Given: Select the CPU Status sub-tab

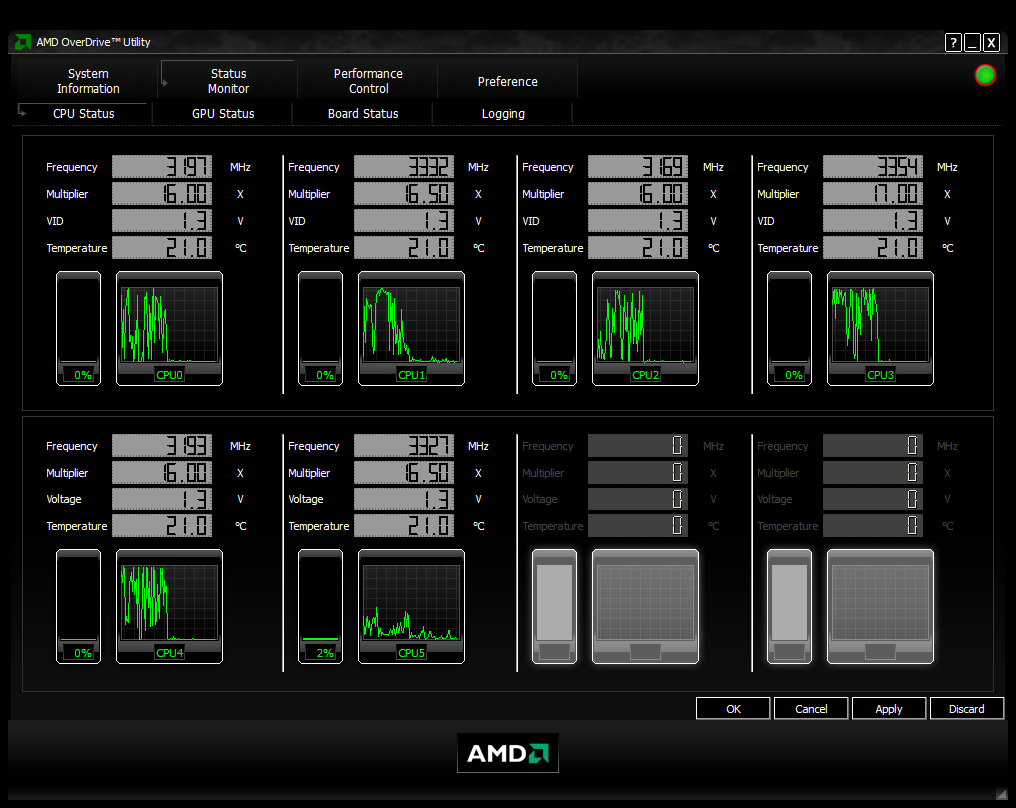Looking at the screenshot, I should 84,113.
